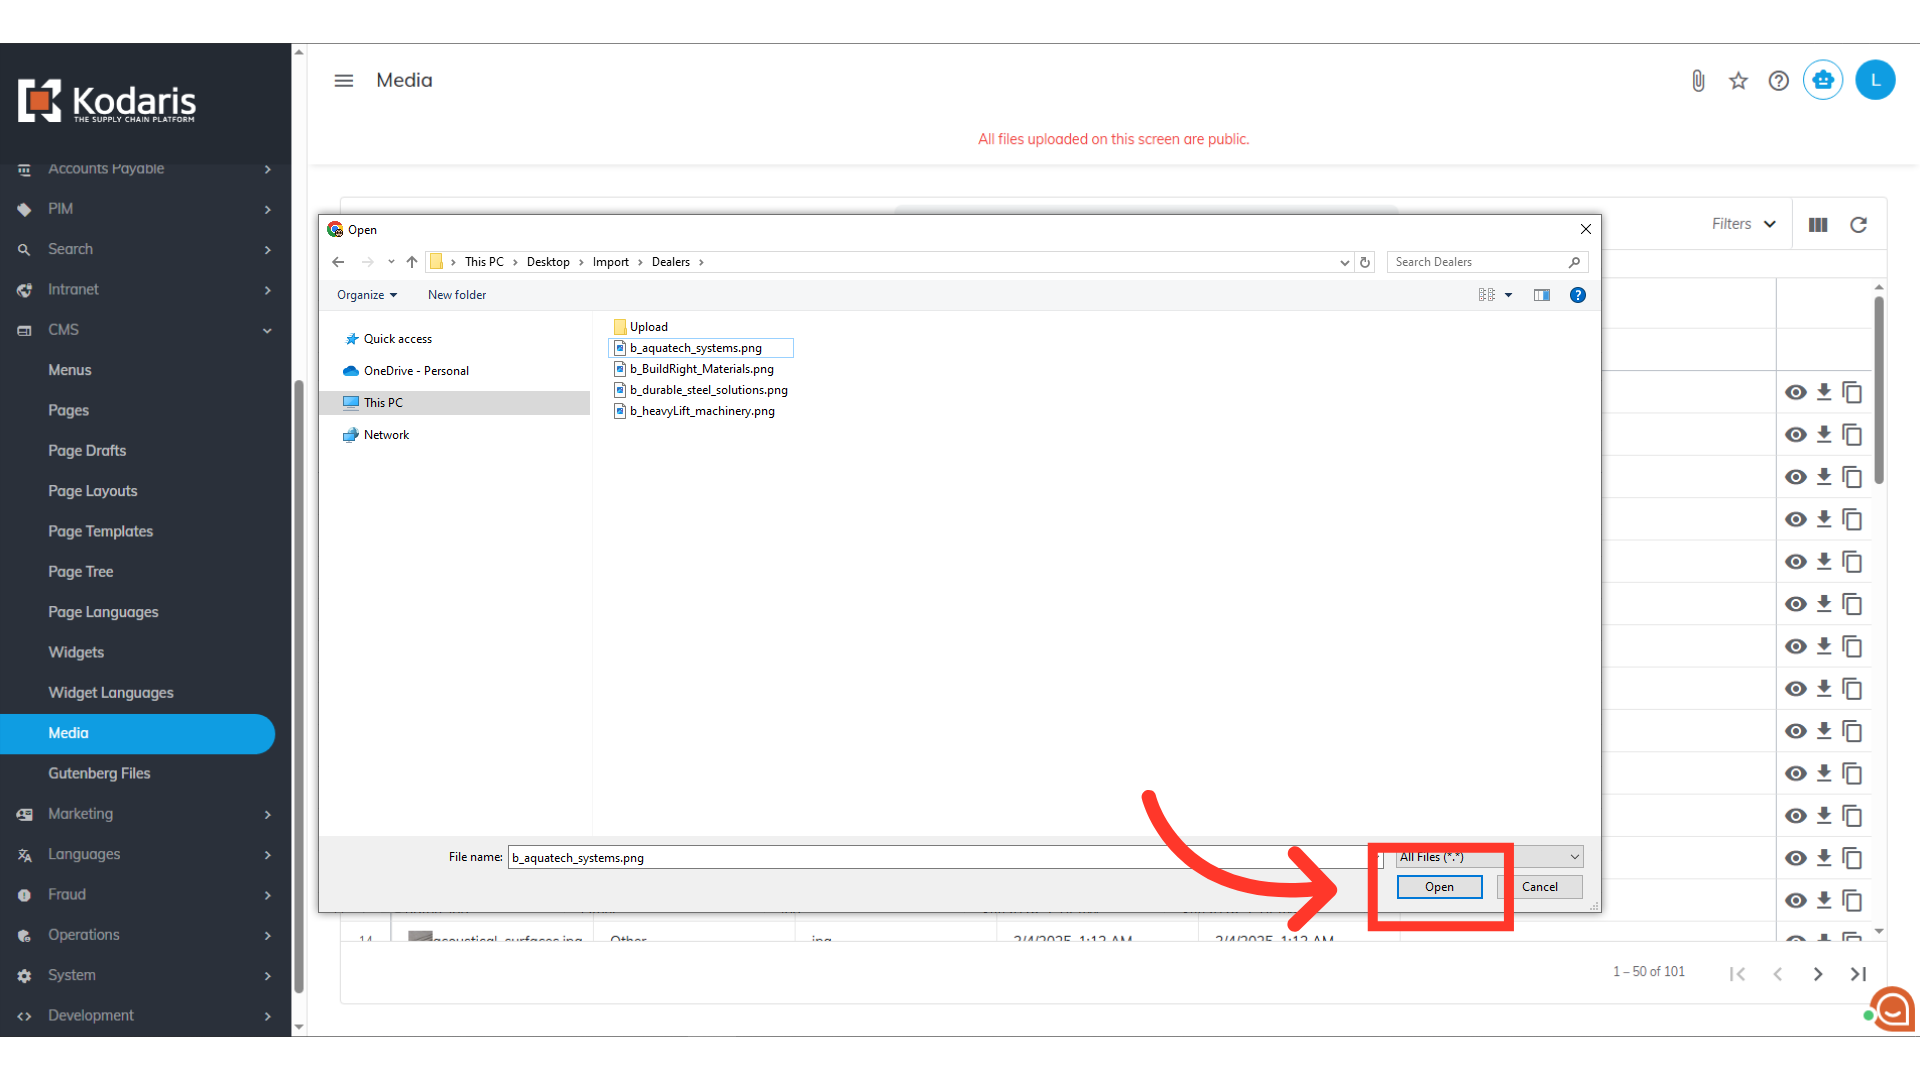Viewport: 1920px width, 1080px height.
Task: Open the help question mark icon
Action: (x=1778, y=81)
